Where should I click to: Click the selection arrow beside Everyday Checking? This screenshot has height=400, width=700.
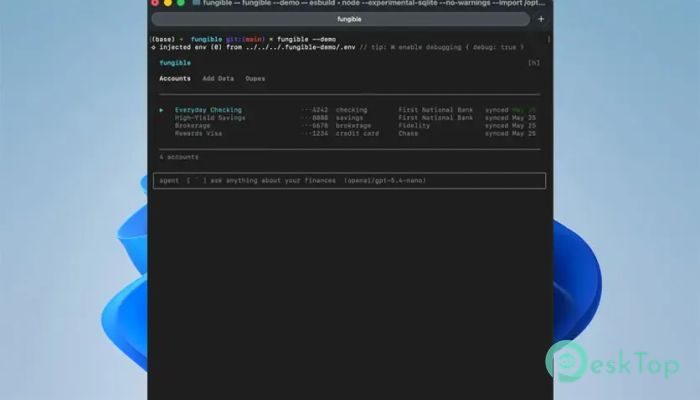(x=162, y=110)
